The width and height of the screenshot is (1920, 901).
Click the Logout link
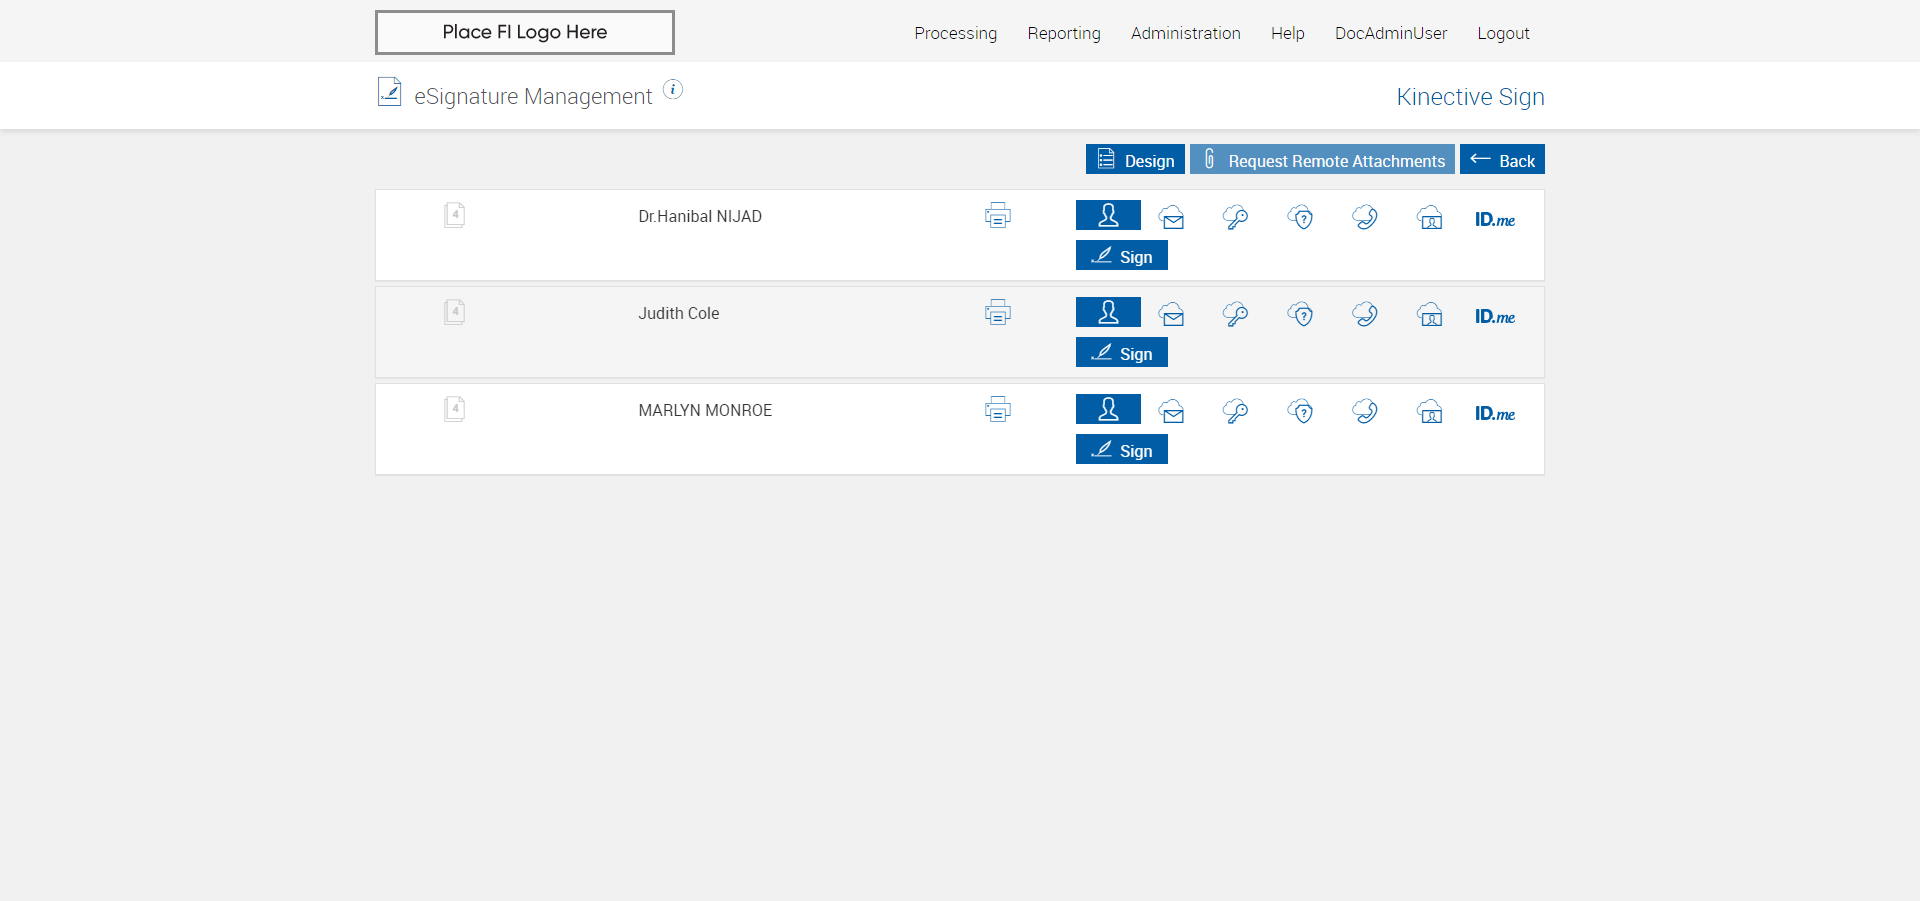tap(1503, 33)
